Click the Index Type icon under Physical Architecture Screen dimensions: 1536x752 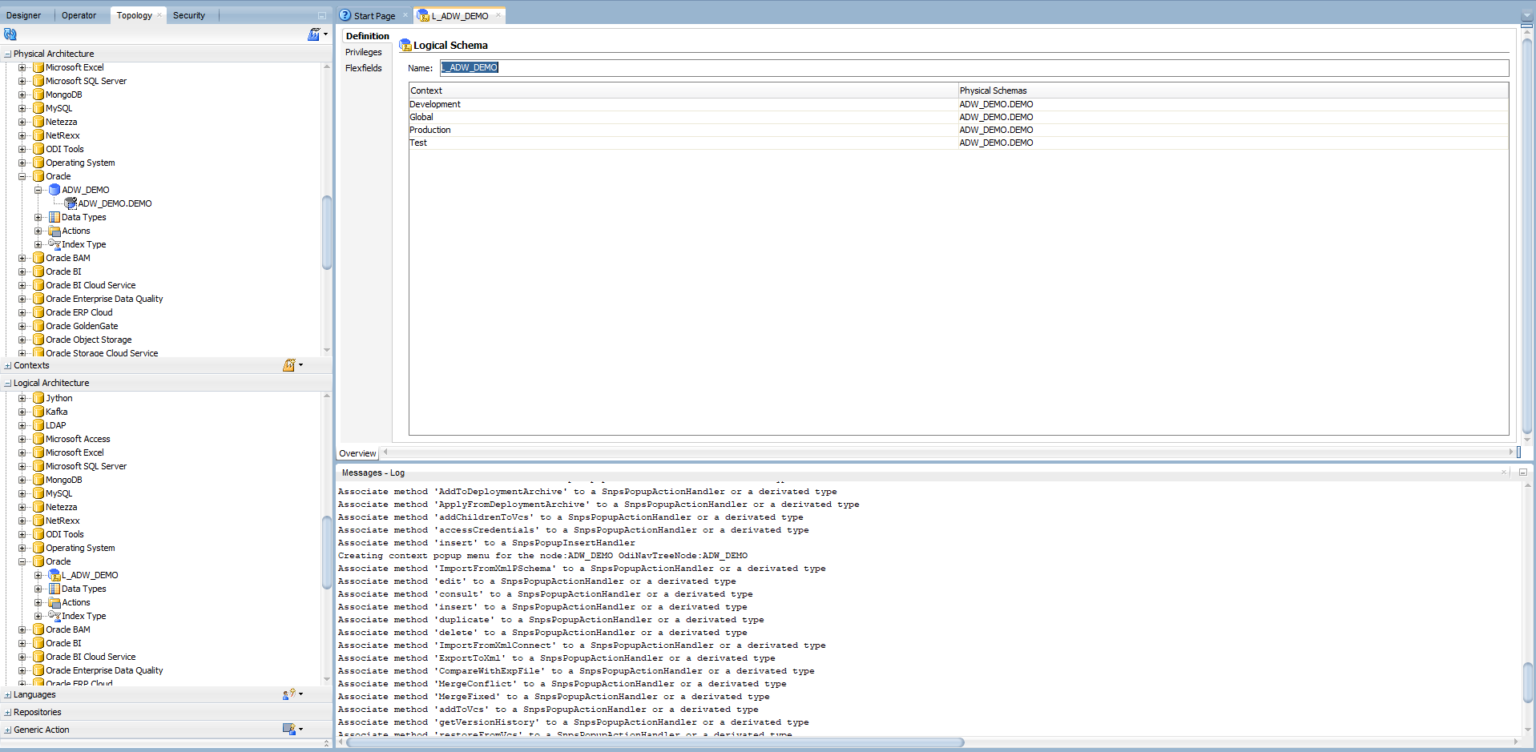click(x=54, y=244)
